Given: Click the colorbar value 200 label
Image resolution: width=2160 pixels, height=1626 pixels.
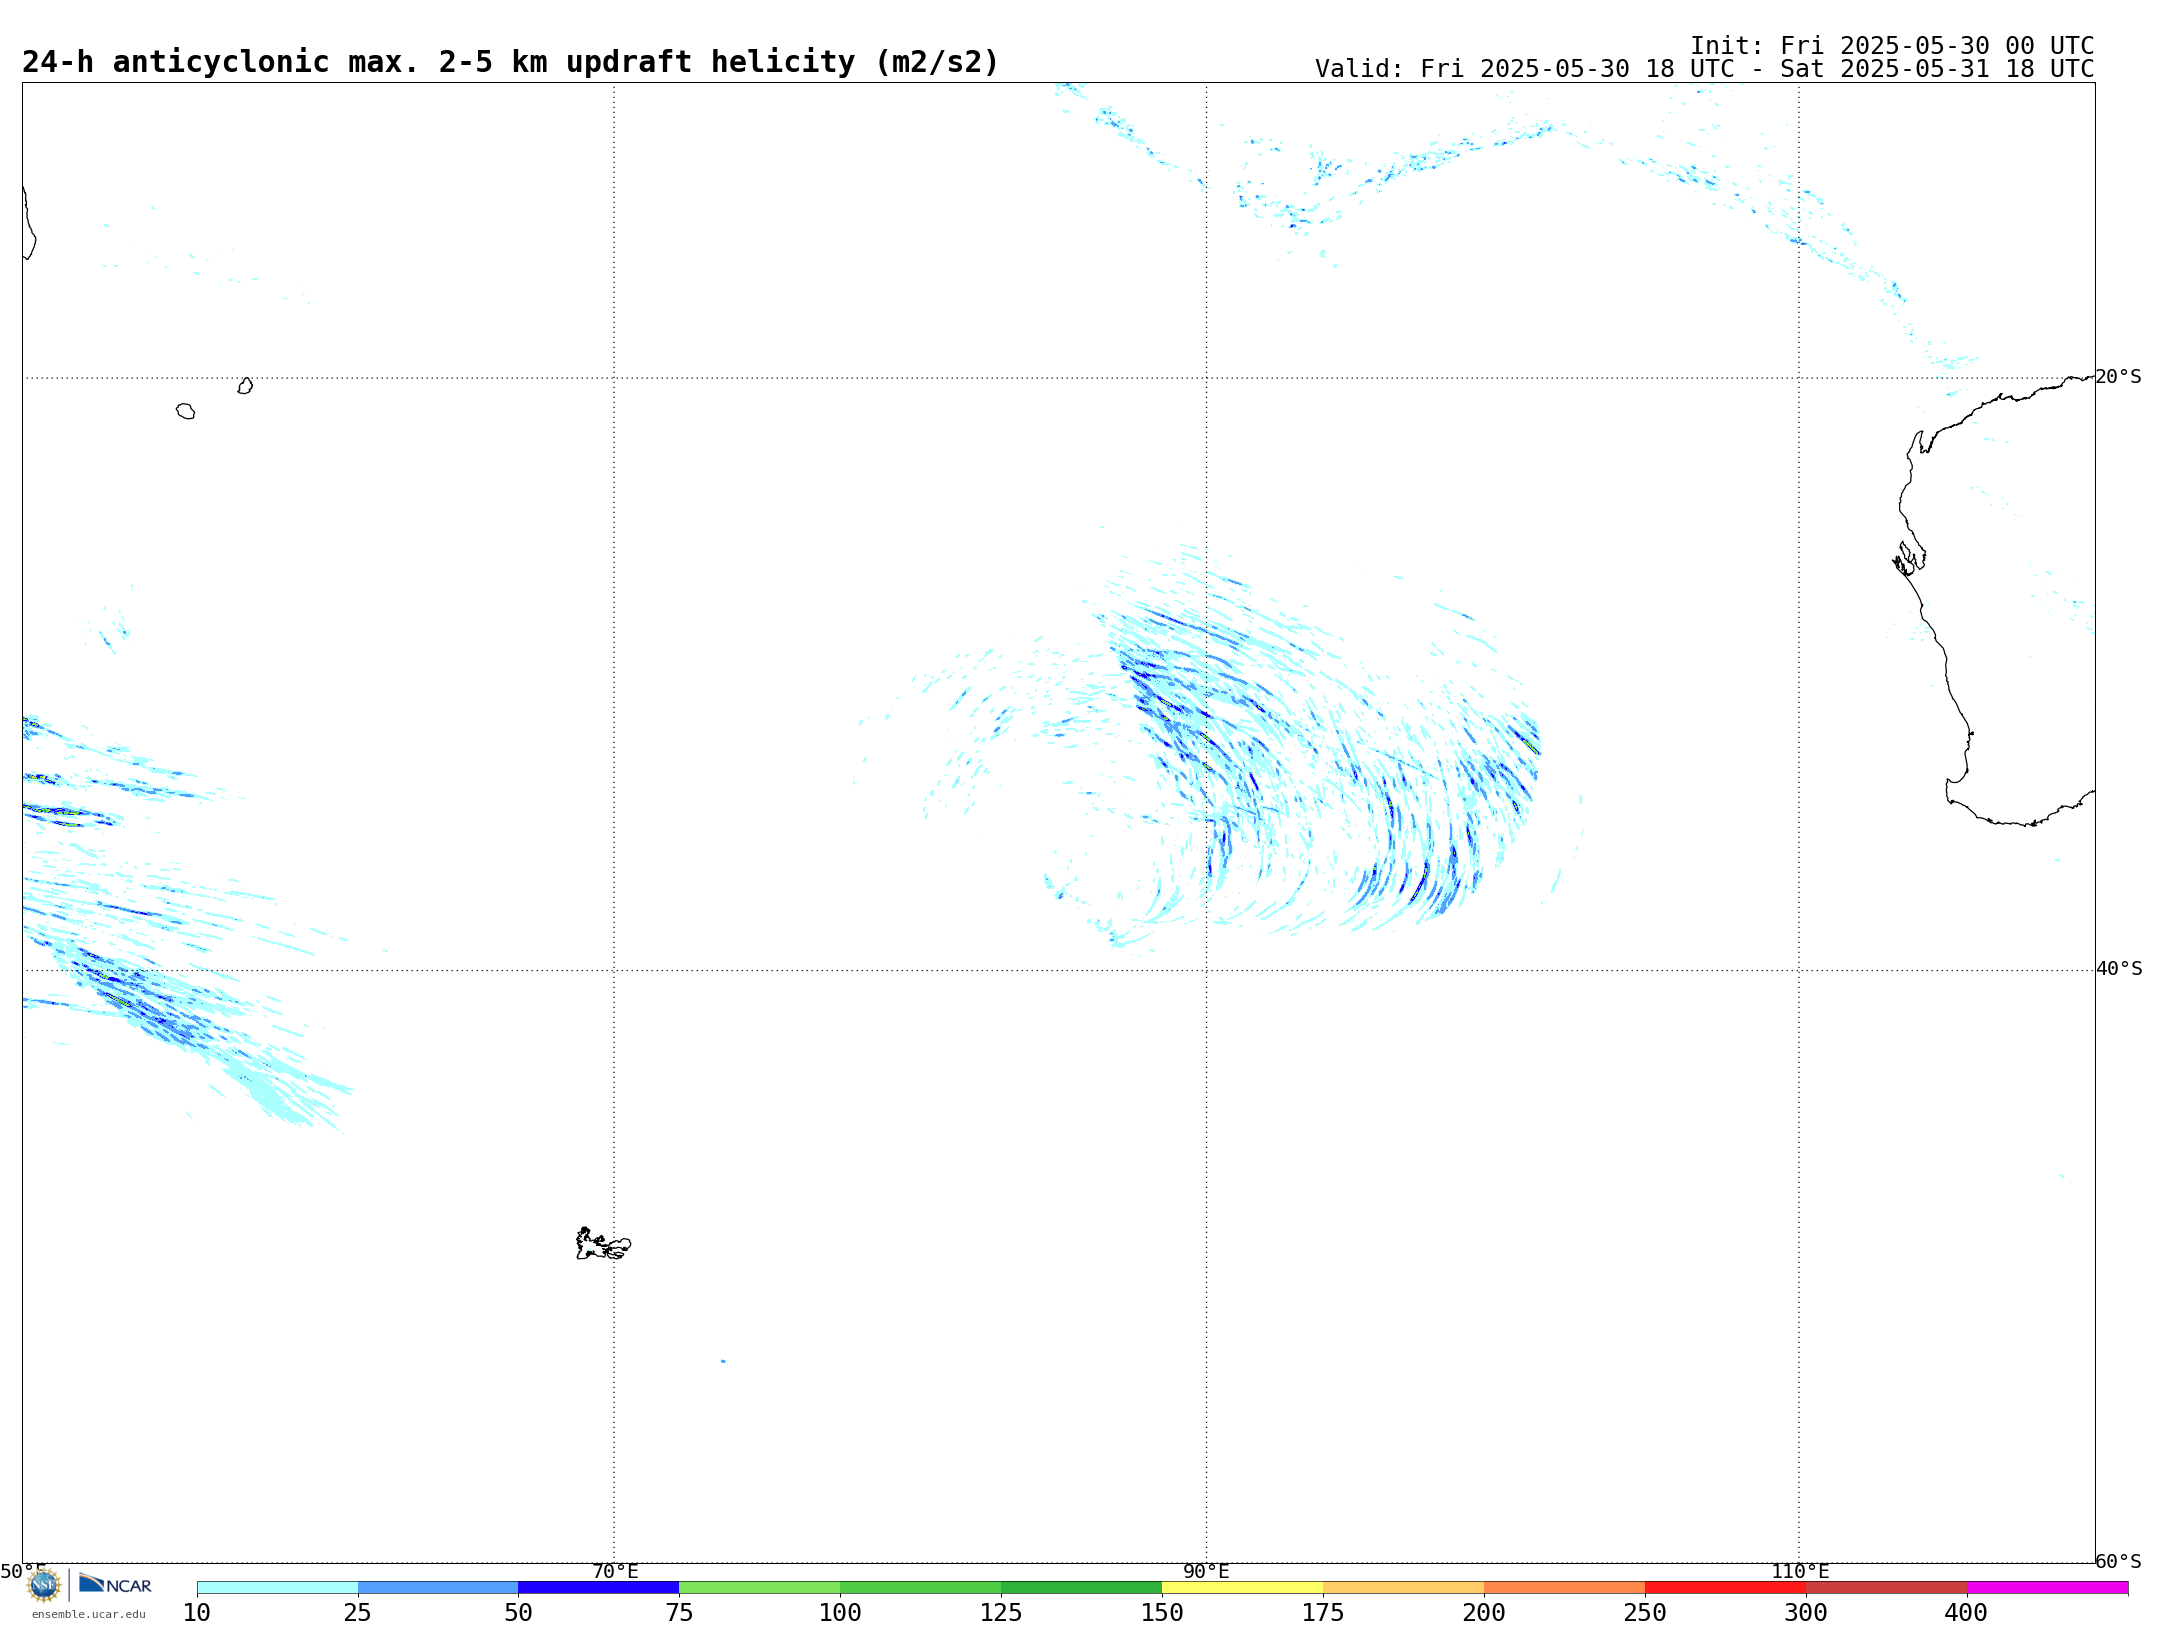Looking at the screenshot, I should [1484, 1613].
